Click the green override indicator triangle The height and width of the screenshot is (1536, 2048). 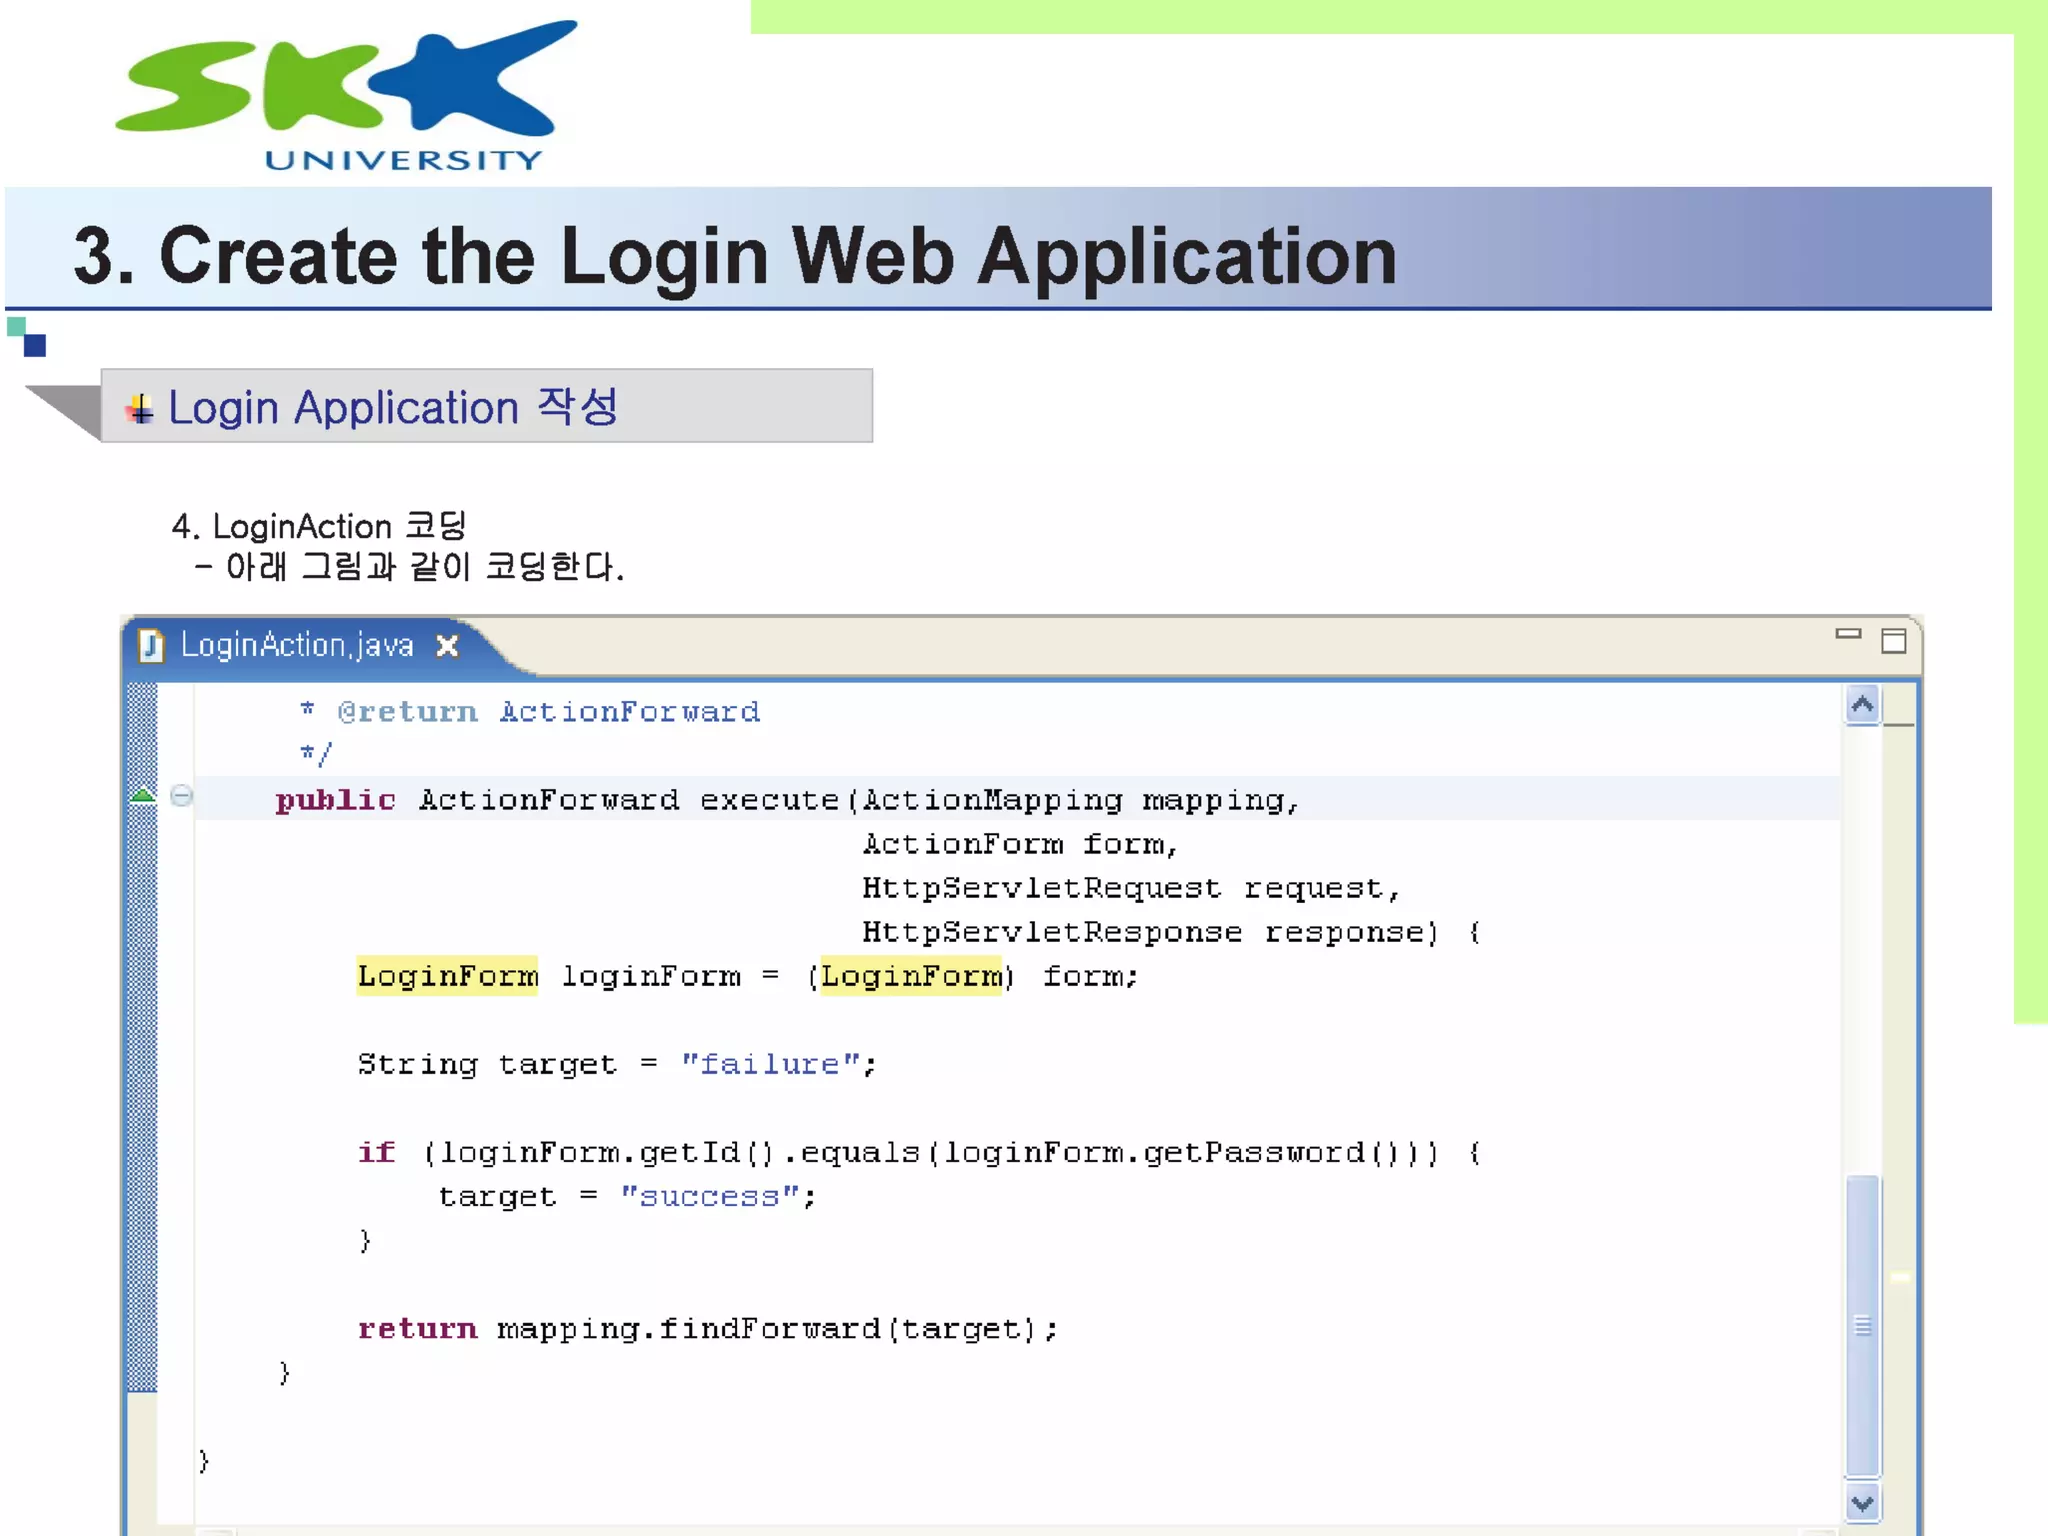click(143, 796)
